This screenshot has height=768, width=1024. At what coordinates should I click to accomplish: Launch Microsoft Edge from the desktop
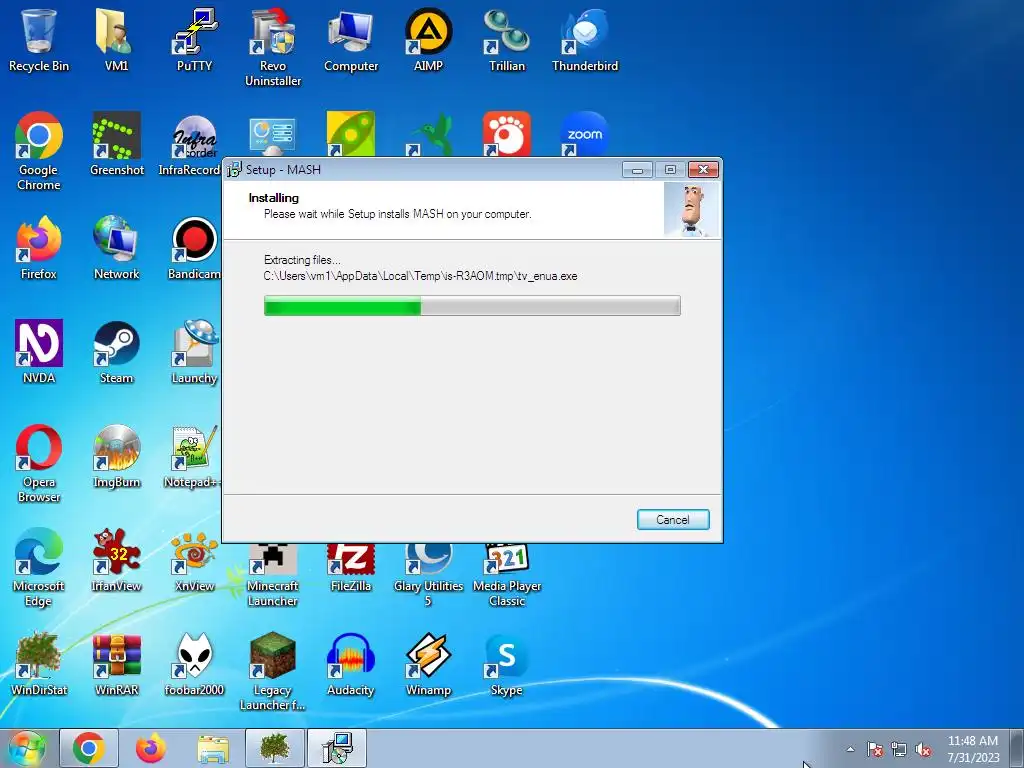pos(39,567)
